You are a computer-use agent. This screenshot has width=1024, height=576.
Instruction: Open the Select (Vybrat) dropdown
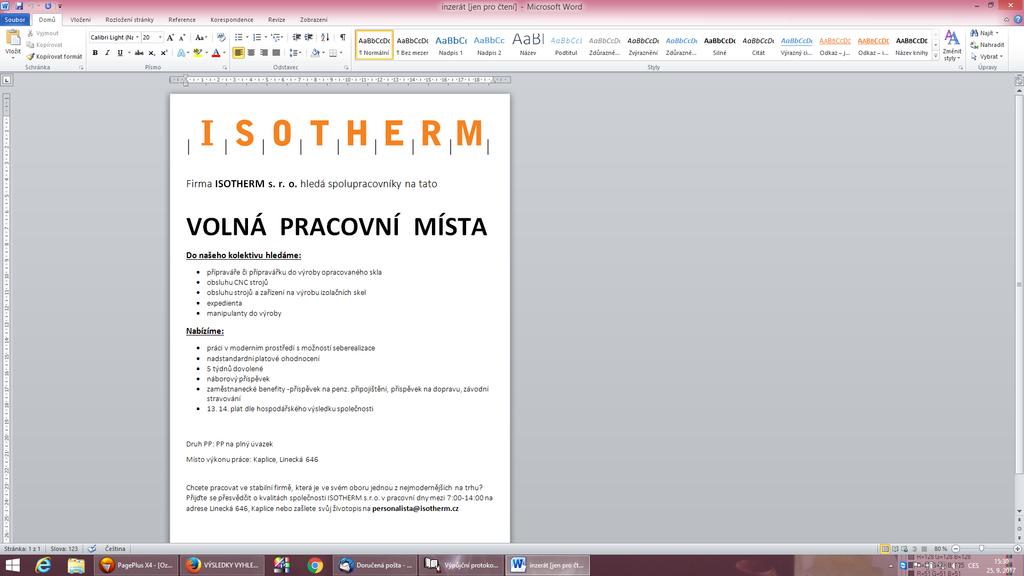click(987, 57)
